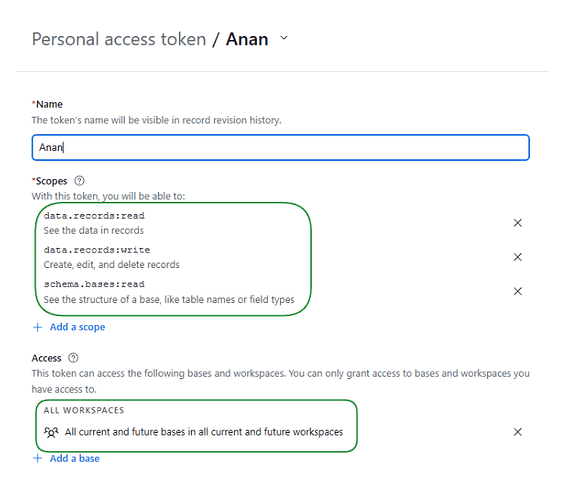Click the Name input field containing Anan
The image size is (565, 500).
tap(280, 147)
